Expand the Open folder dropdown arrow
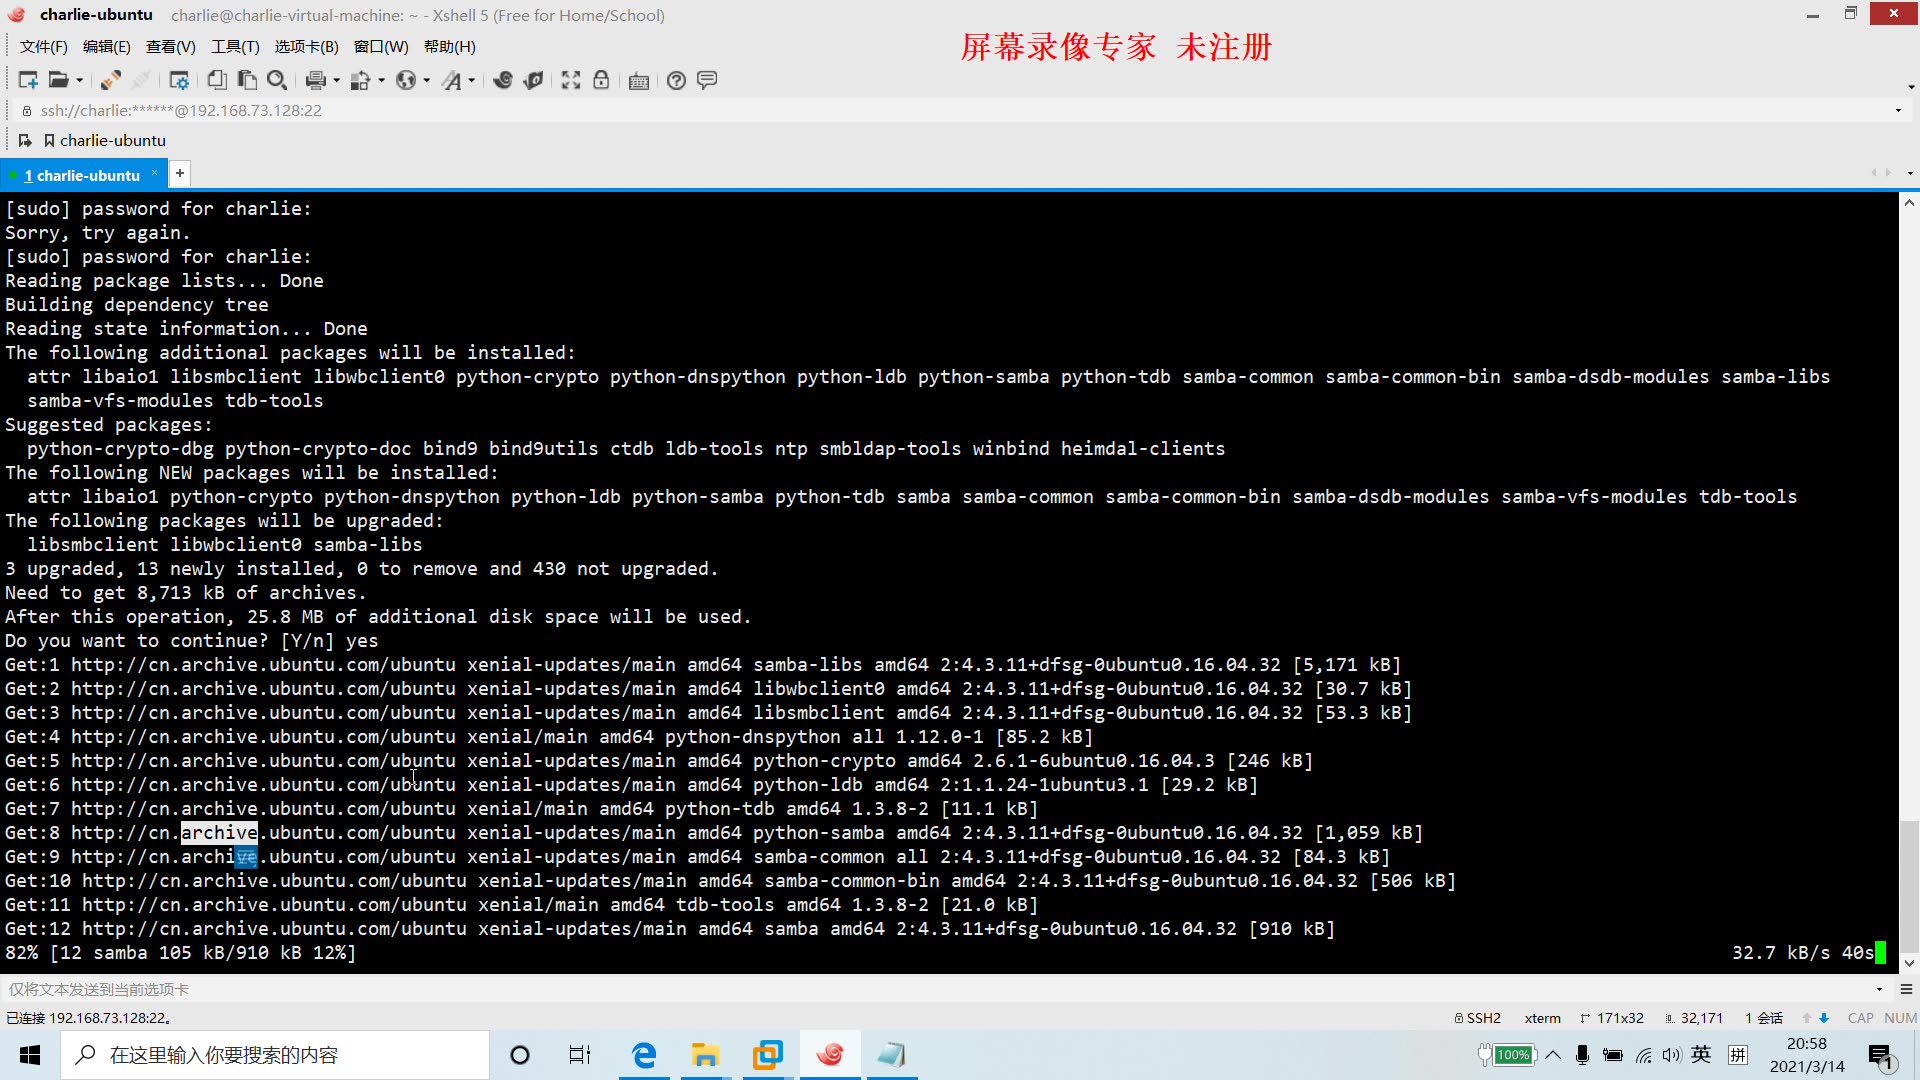Image resolution: width=1920 pixels, height=1080 pixels. point(79,81)
